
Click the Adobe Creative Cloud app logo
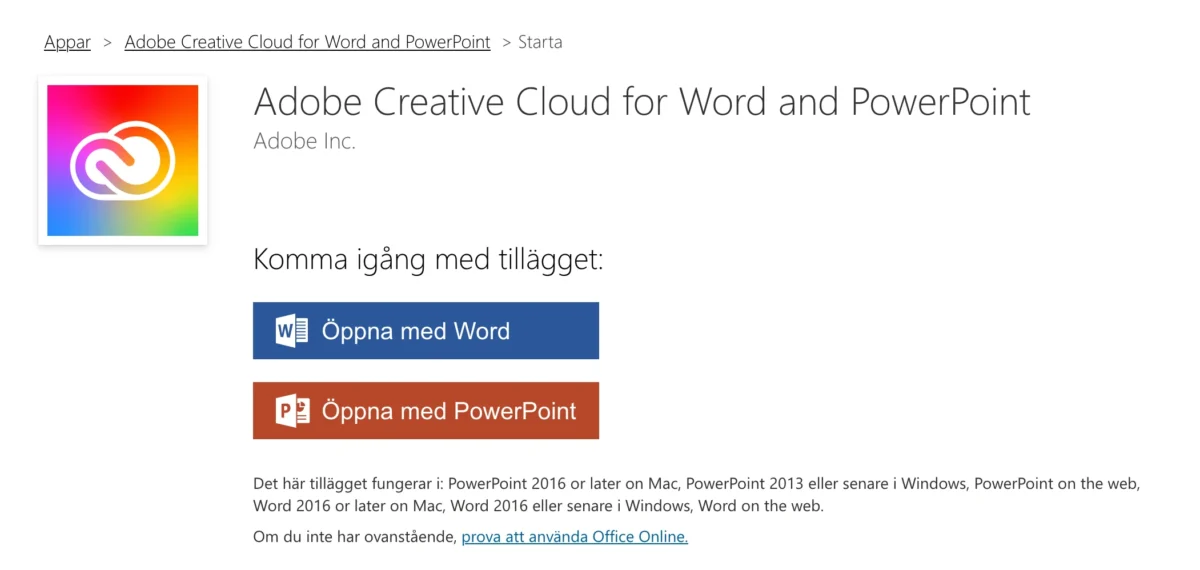pyautogui.click(x=123, y=160)
